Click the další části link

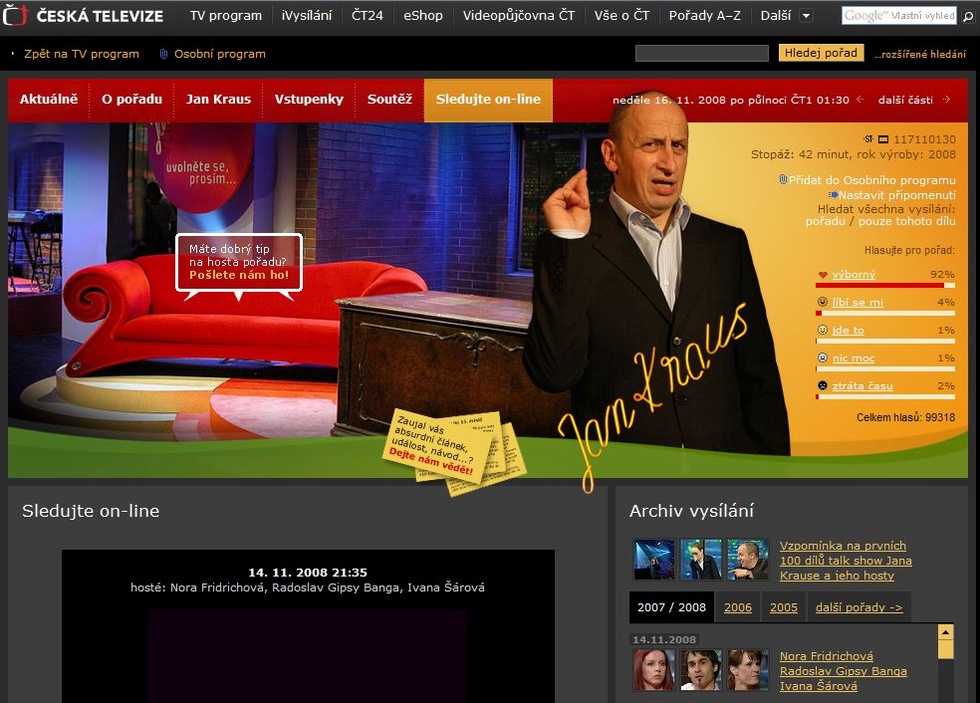coord(905,99)
